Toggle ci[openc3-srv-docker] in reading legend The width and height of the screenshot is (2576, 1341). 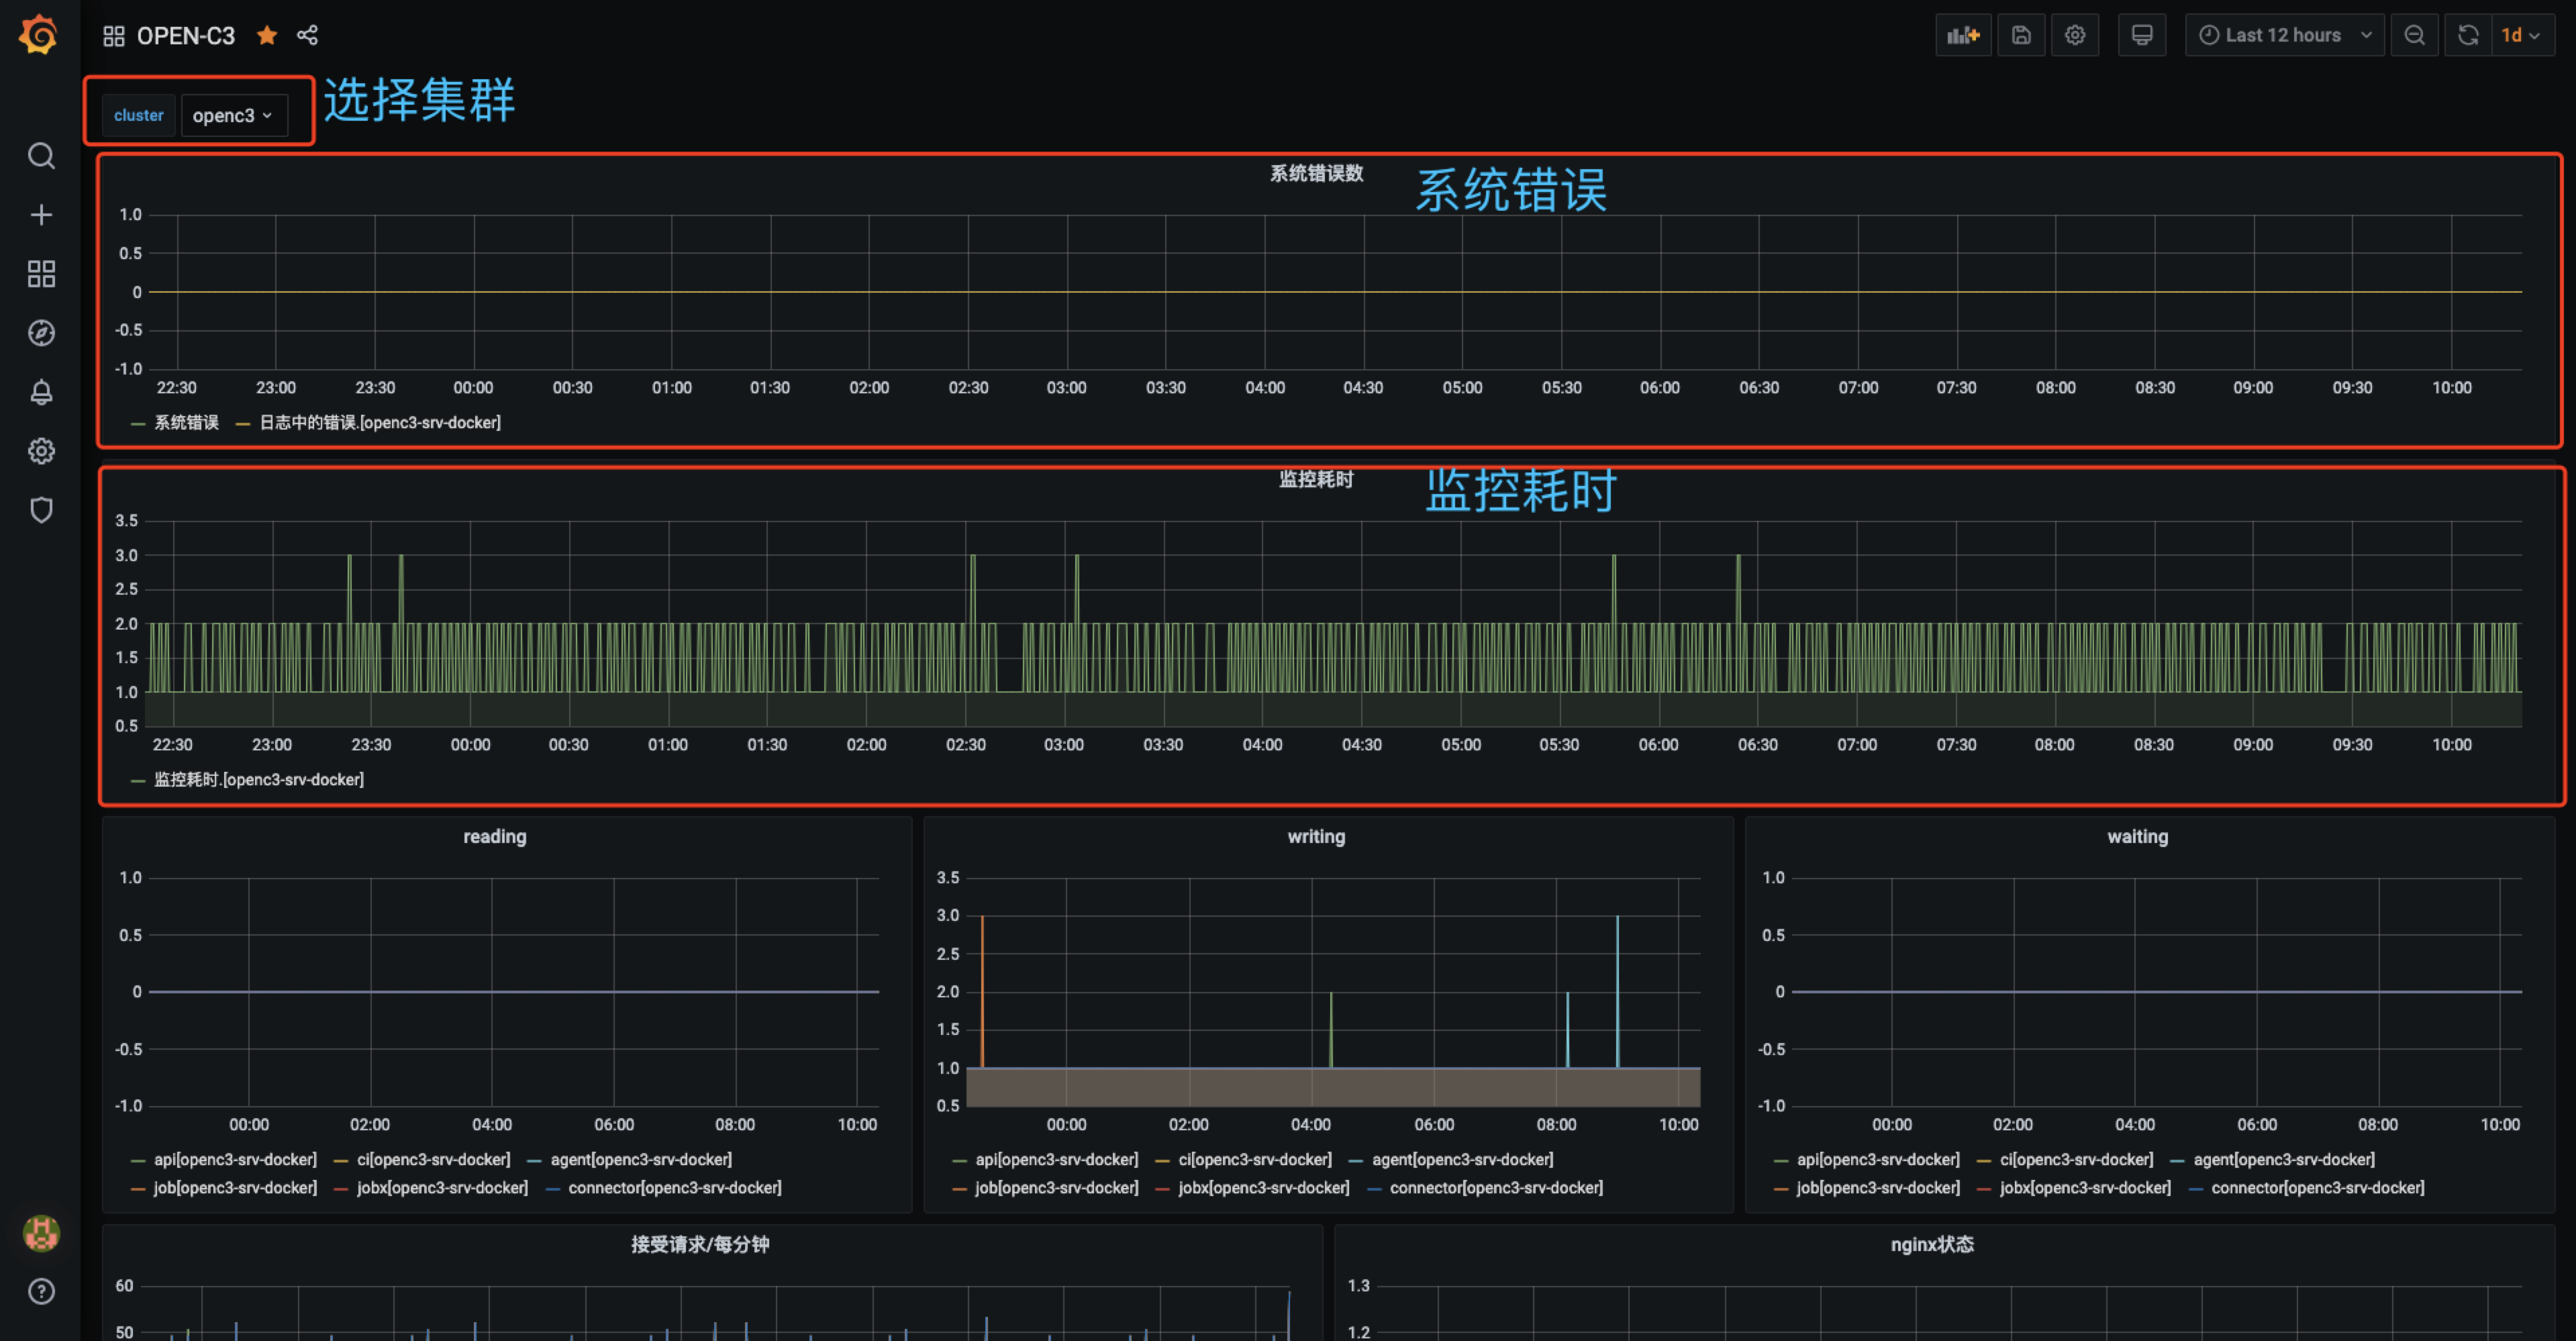[433, 1159]
